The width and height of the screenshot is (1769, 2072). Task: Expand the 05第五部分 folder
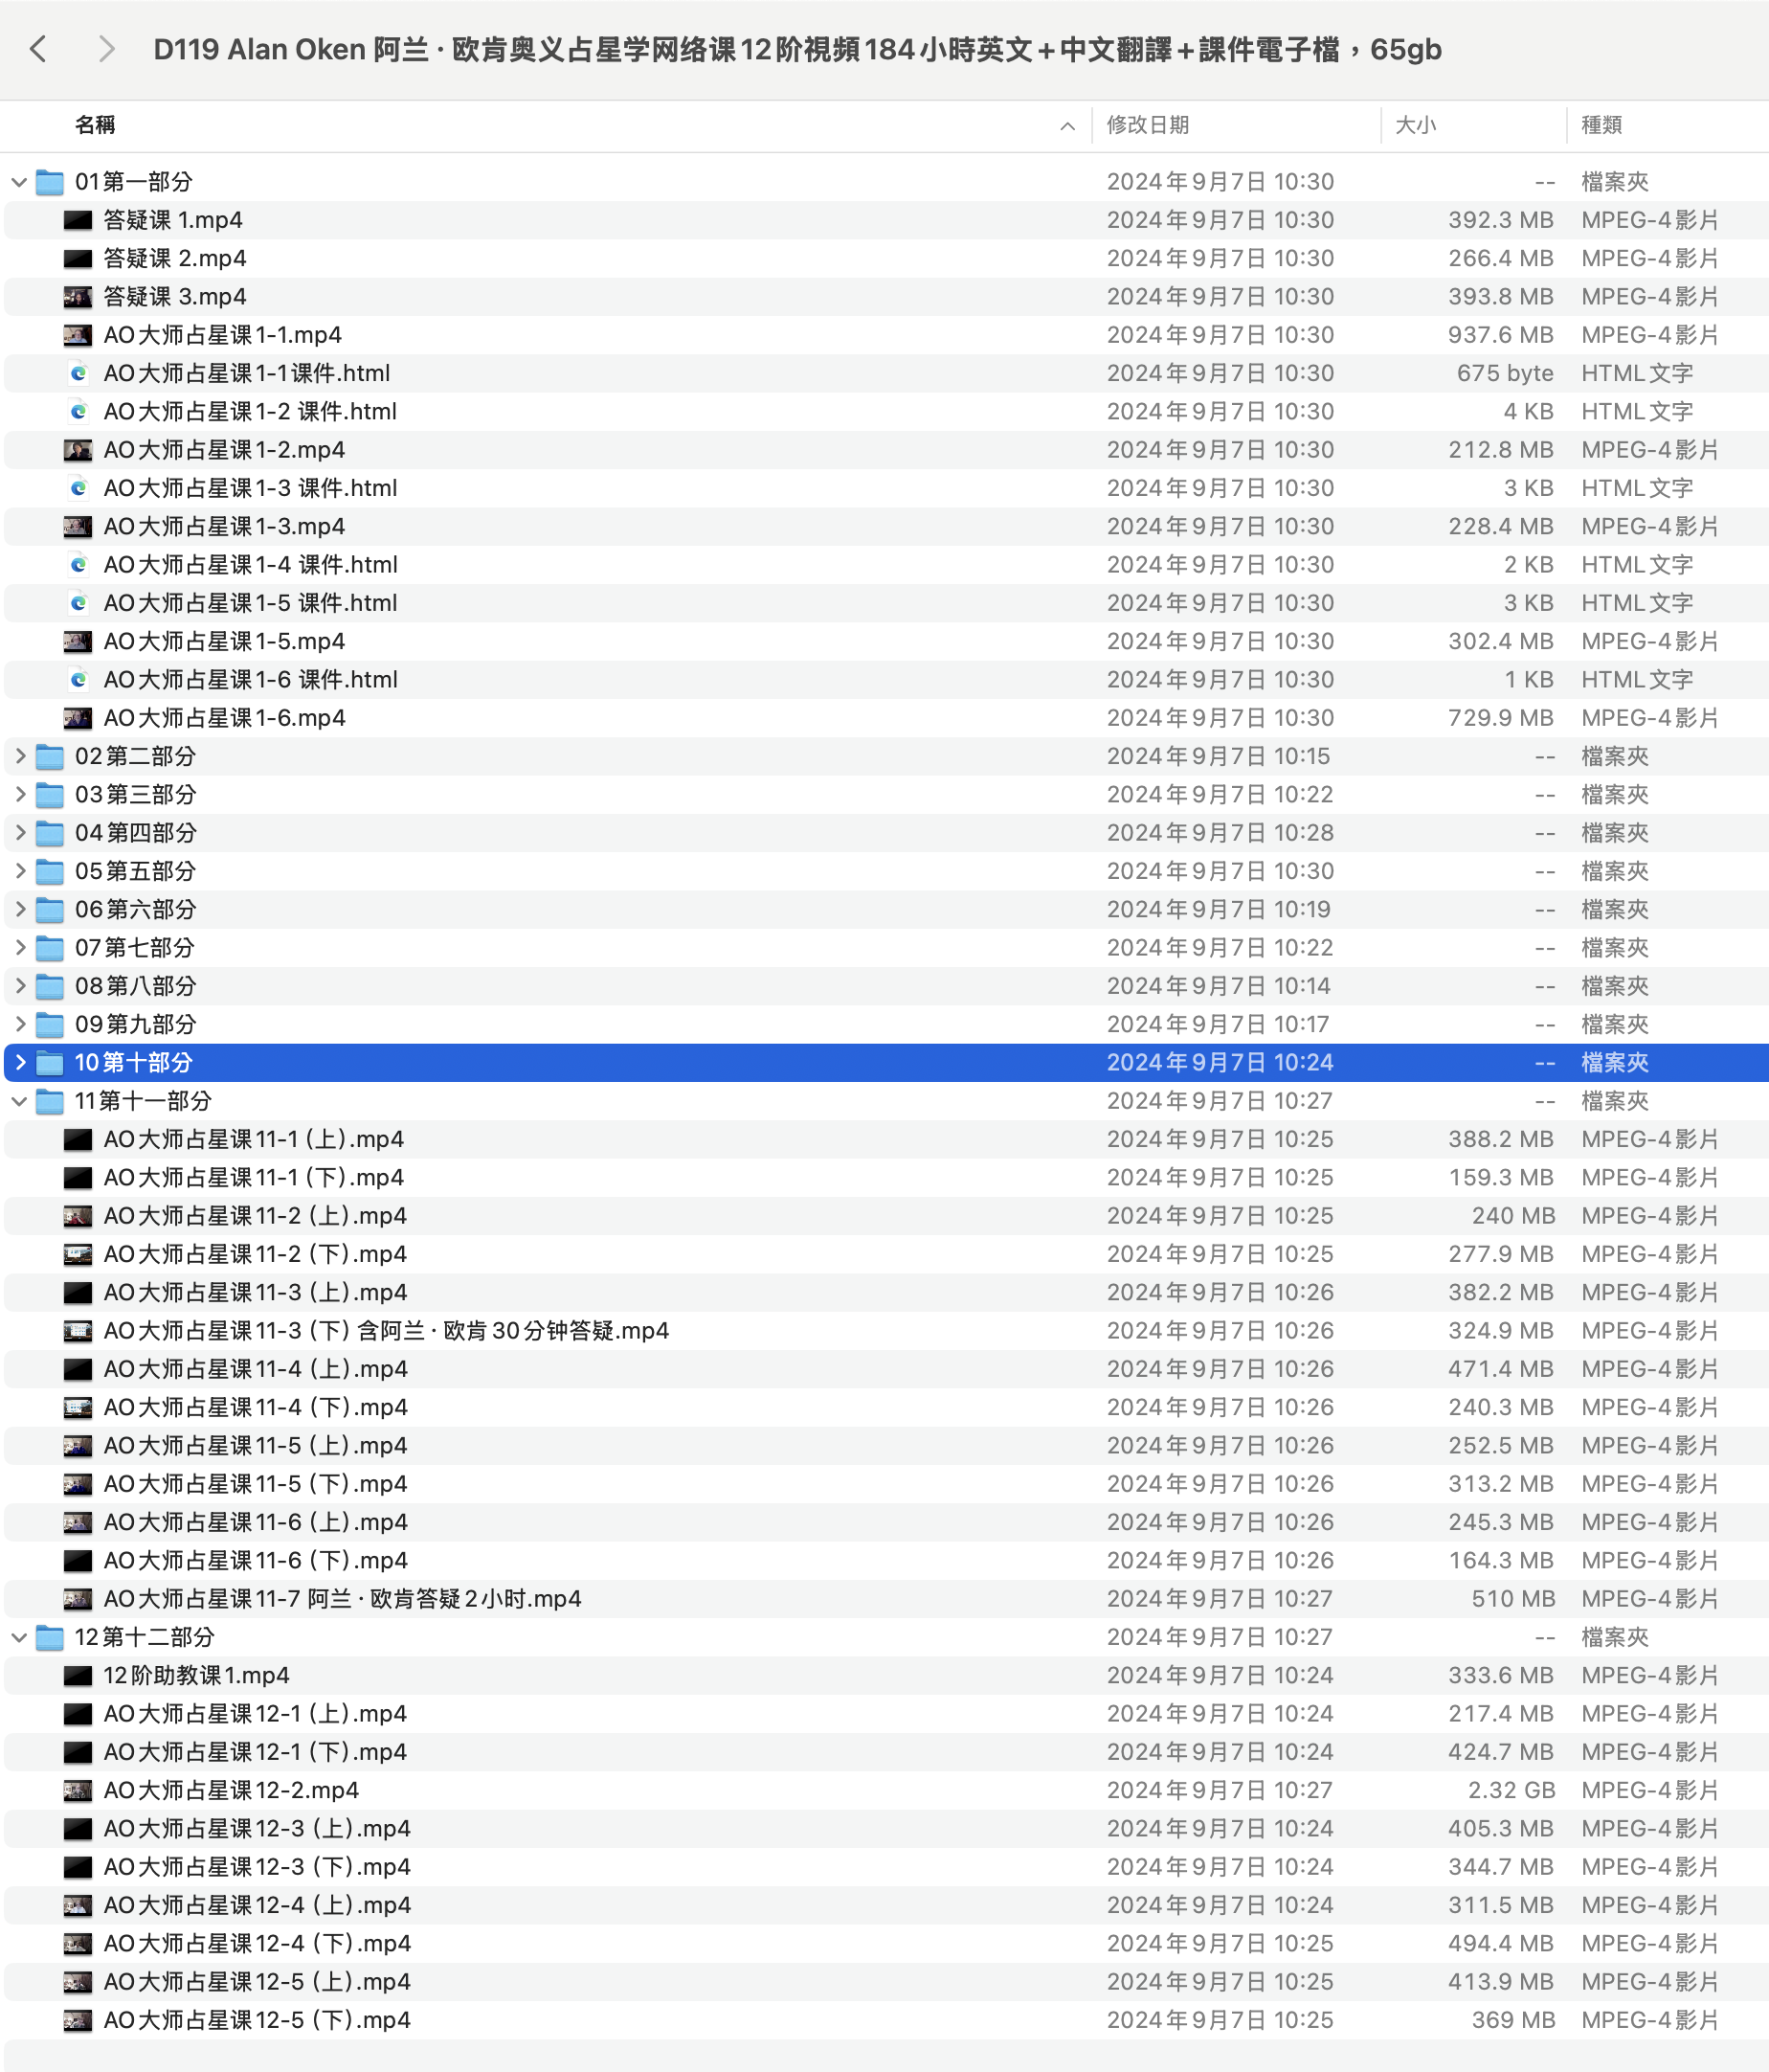click(19, 871)
